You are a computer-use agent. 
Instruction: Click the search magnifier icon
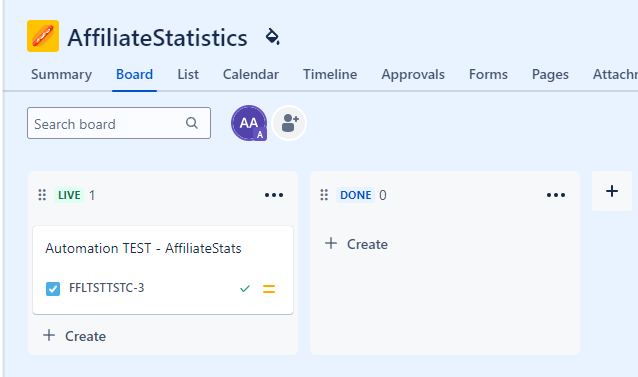[192, 123]
